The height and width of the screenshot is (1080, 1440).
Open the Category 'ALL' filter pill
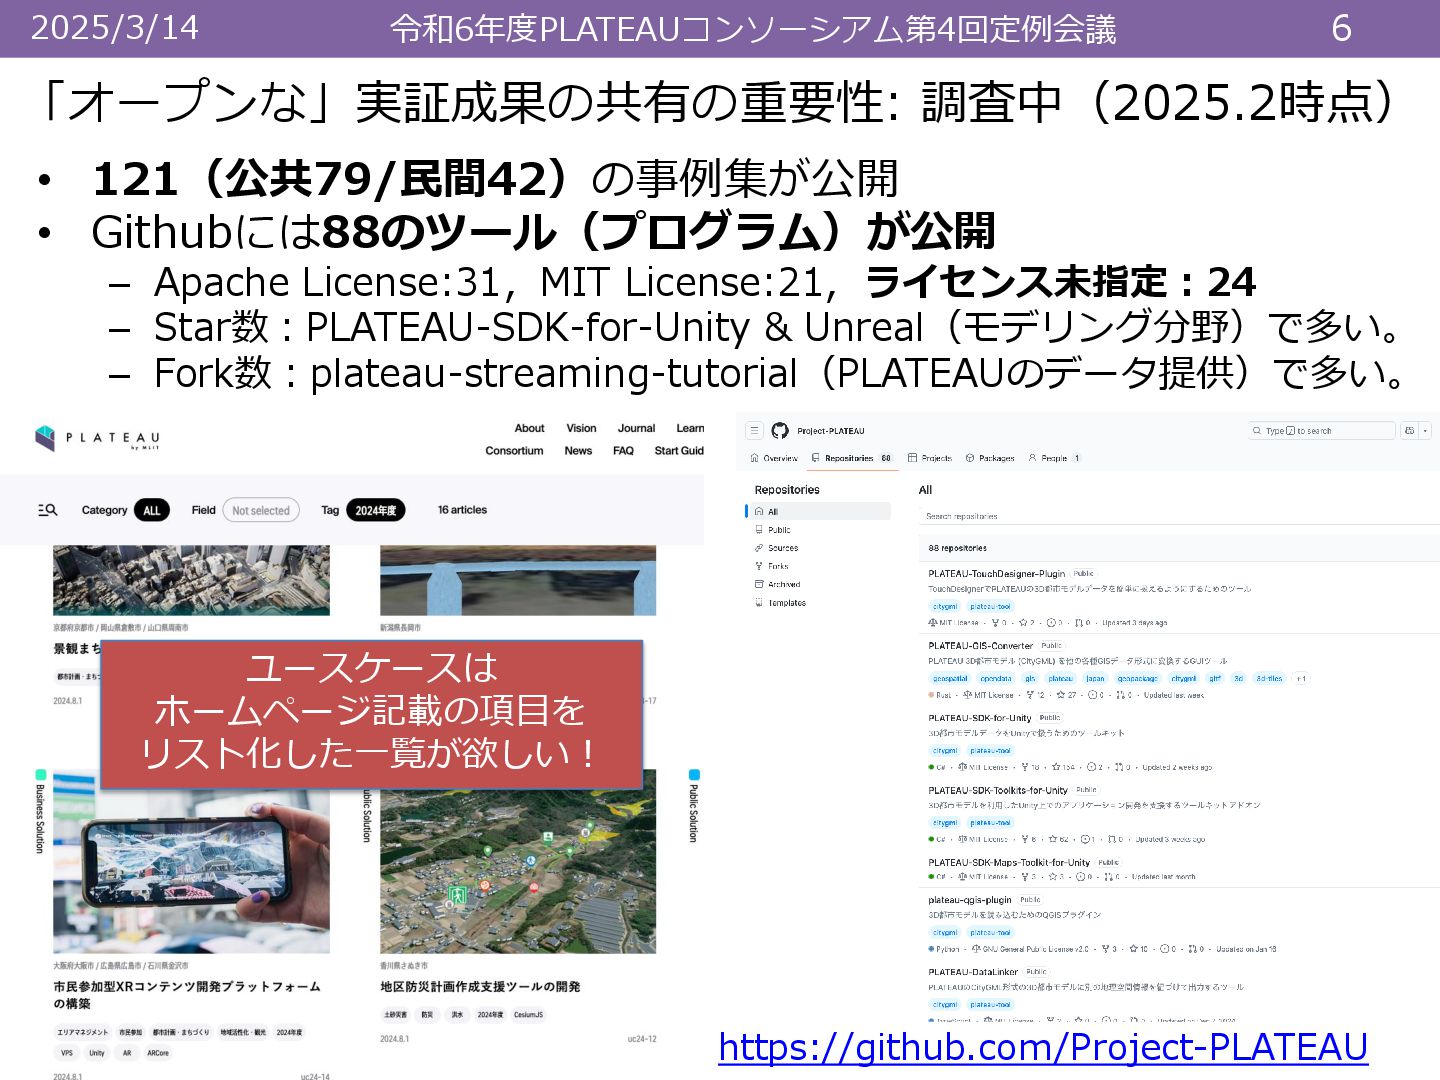(x=151, y=510)
